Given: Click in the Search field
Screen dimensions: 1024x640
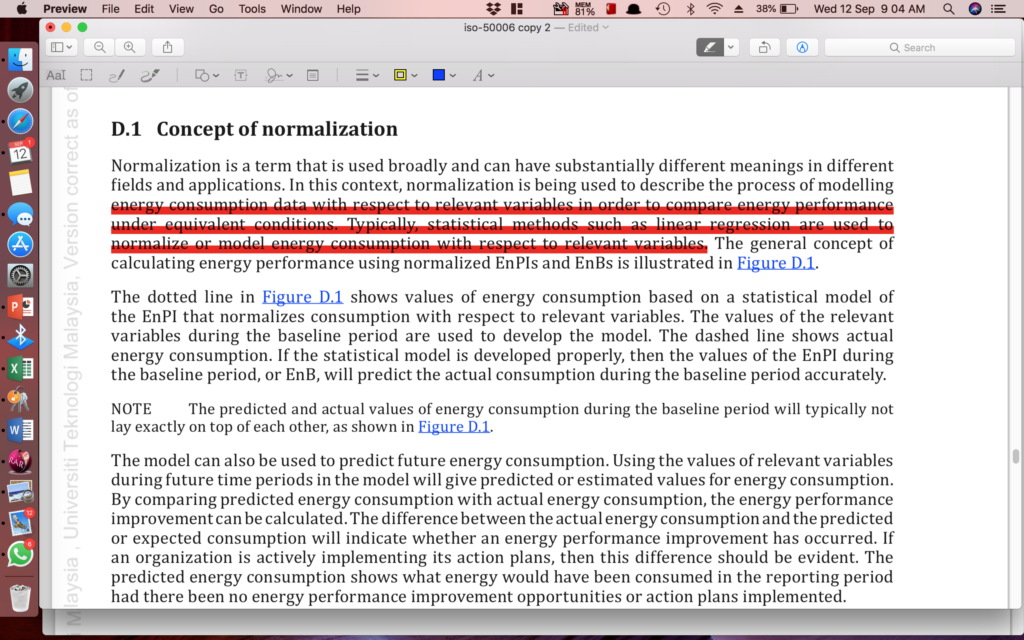Looking at the screenshot, I should (x=918, y=47).
